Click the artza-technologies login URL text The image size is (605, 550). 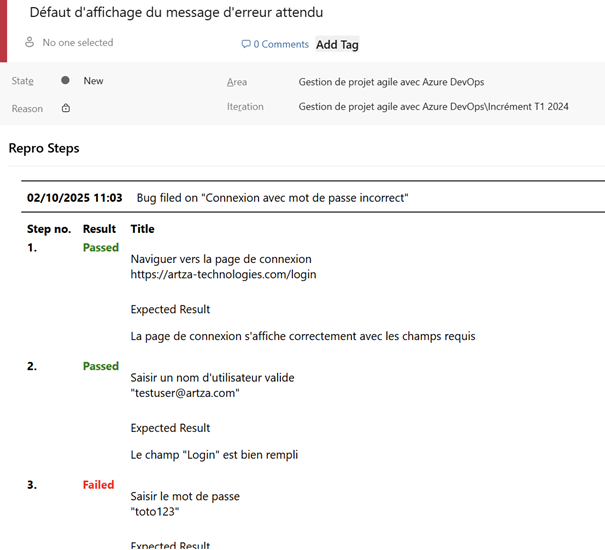pos(223,274)
